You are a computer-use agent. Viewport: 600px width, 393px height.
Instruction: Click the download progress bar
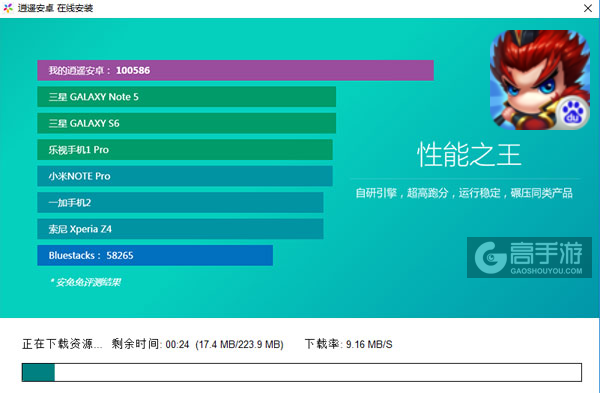click(x=302, y=372)
